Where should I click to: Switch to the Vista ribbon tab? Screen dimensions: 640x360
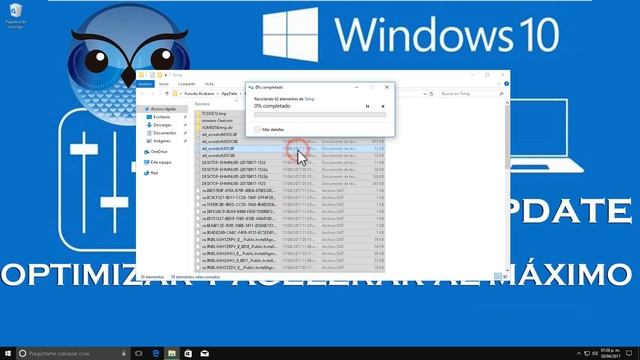tap(209, 84)
